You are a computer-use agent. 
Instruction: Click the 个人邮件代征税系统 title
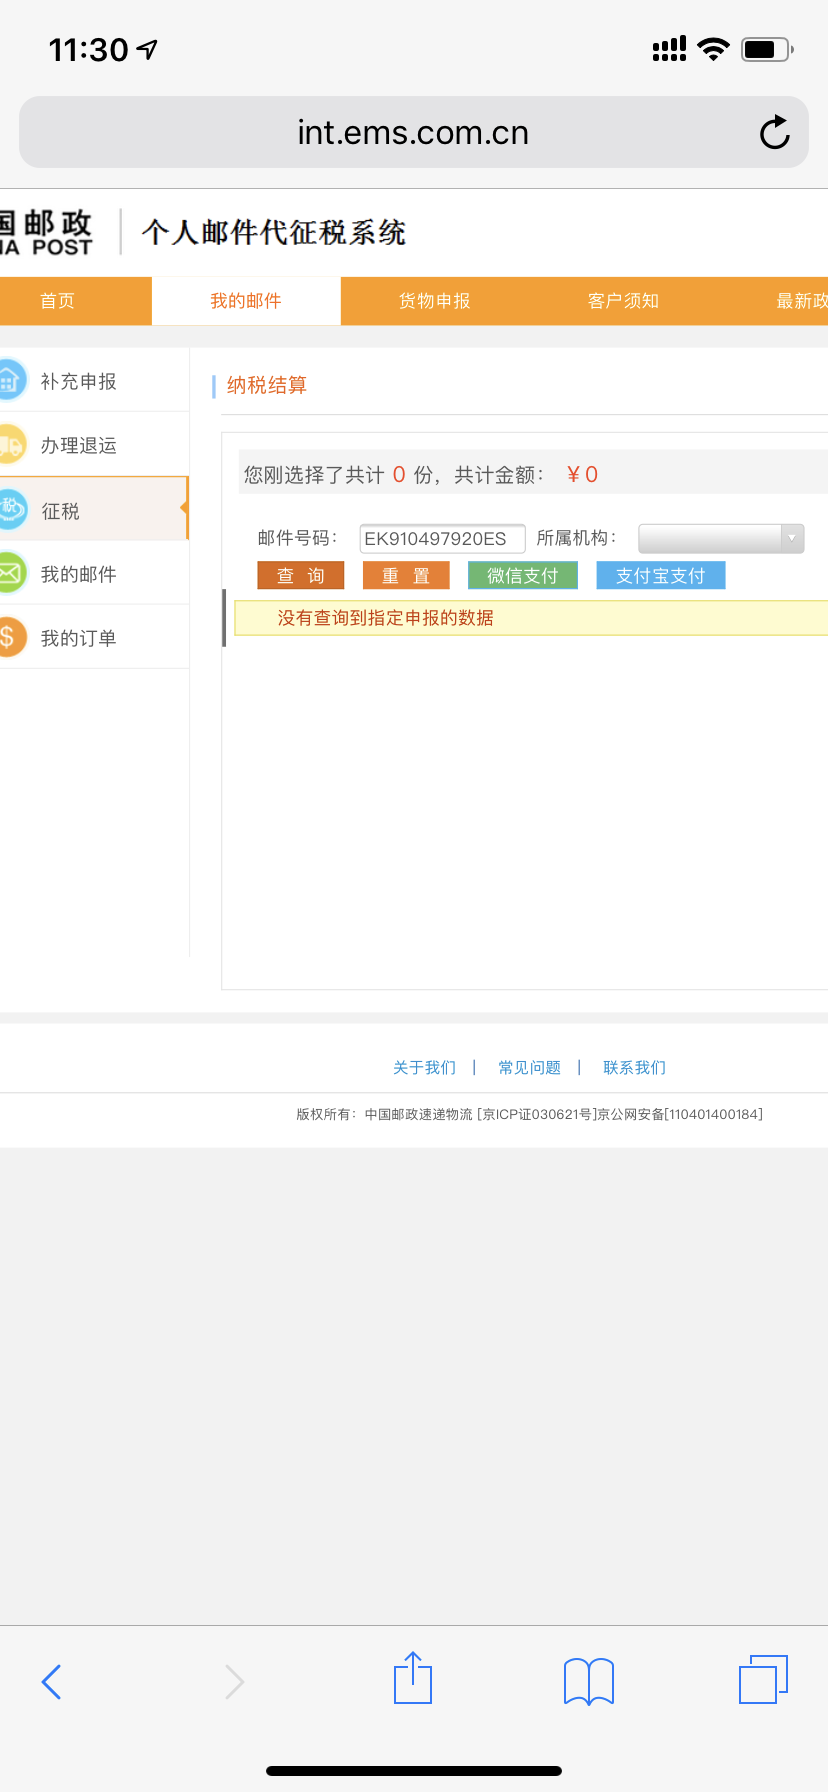(273, 232)
